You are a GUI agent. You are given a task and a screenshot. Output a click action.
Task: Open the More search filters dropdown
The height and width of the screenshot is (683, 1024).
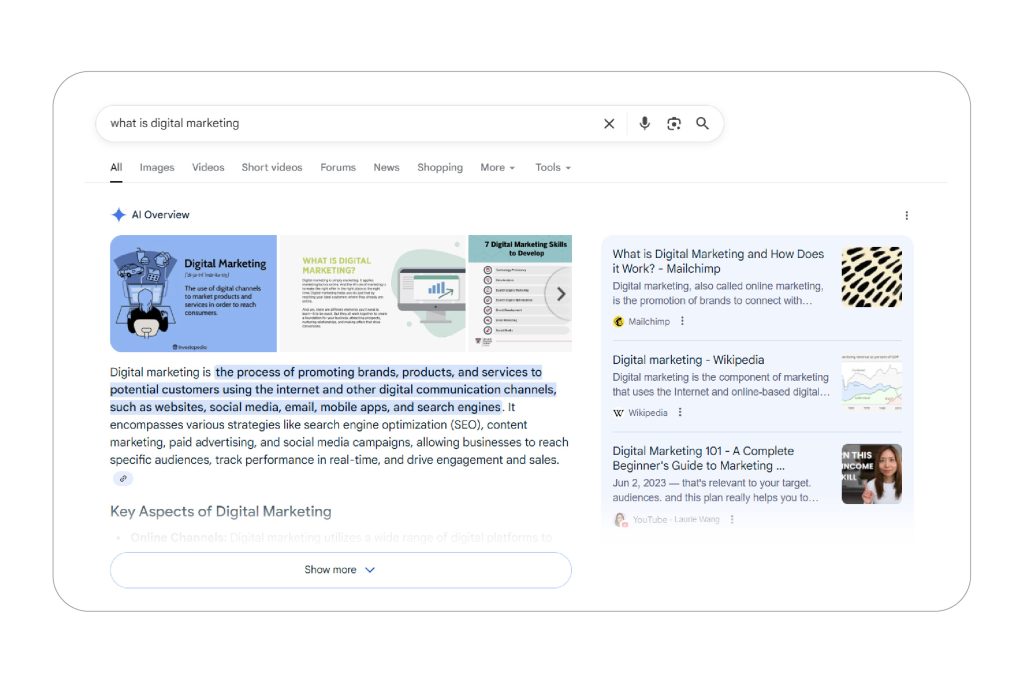pyautogui.click(x=498, y=168)
